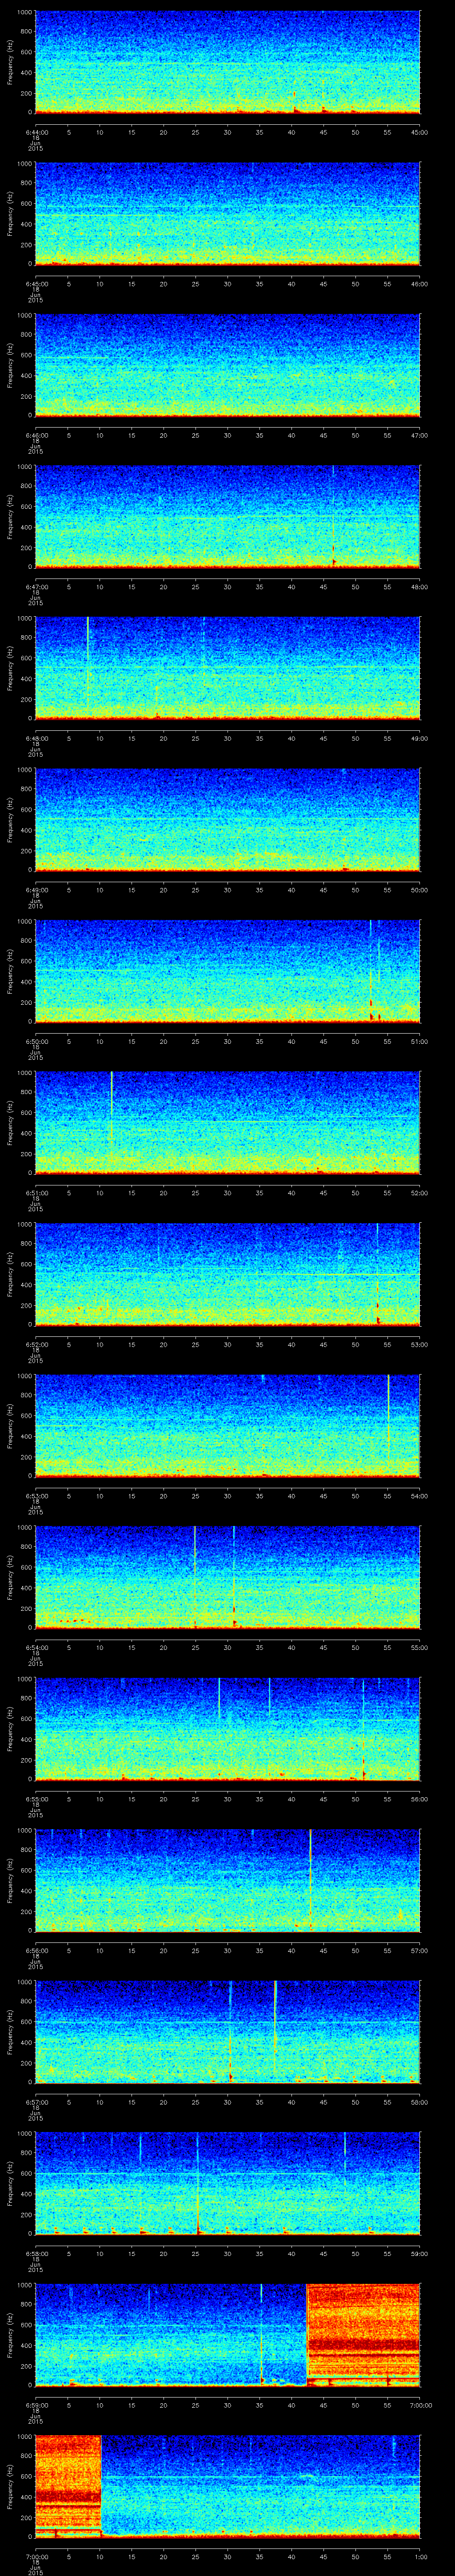Open the spectrogram panel starting at 6:46:00
Viewport: 455px width, 2576px height.
(x=227, y=365)
